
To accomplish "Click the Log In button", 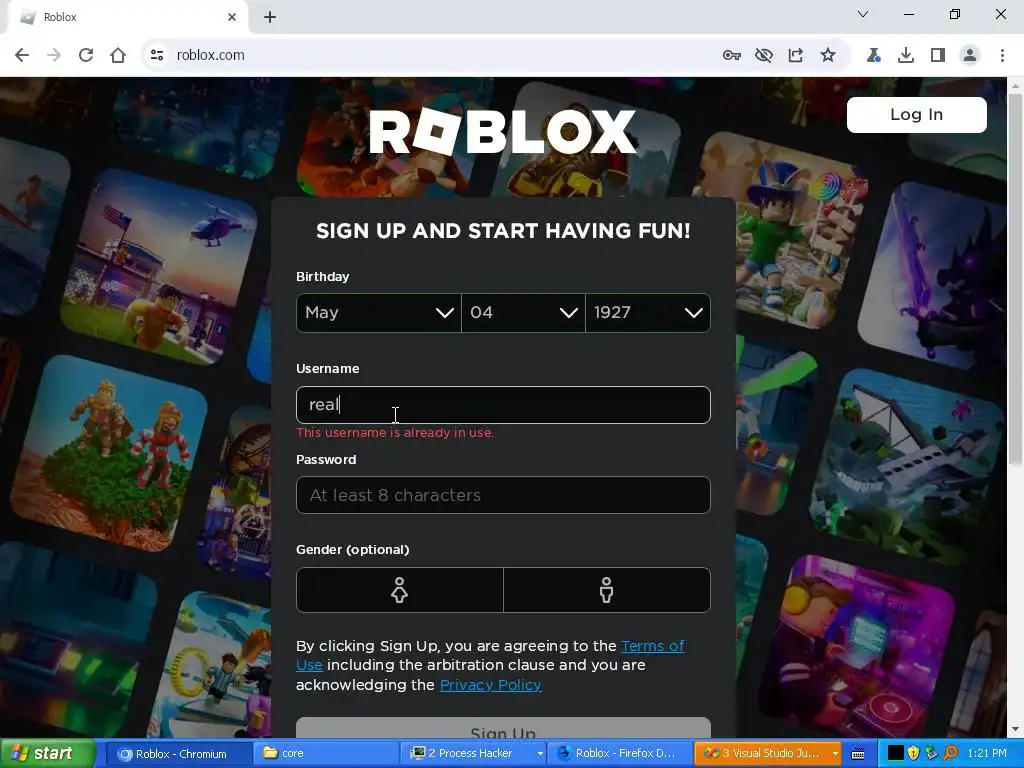I will [x=916, y=115].
